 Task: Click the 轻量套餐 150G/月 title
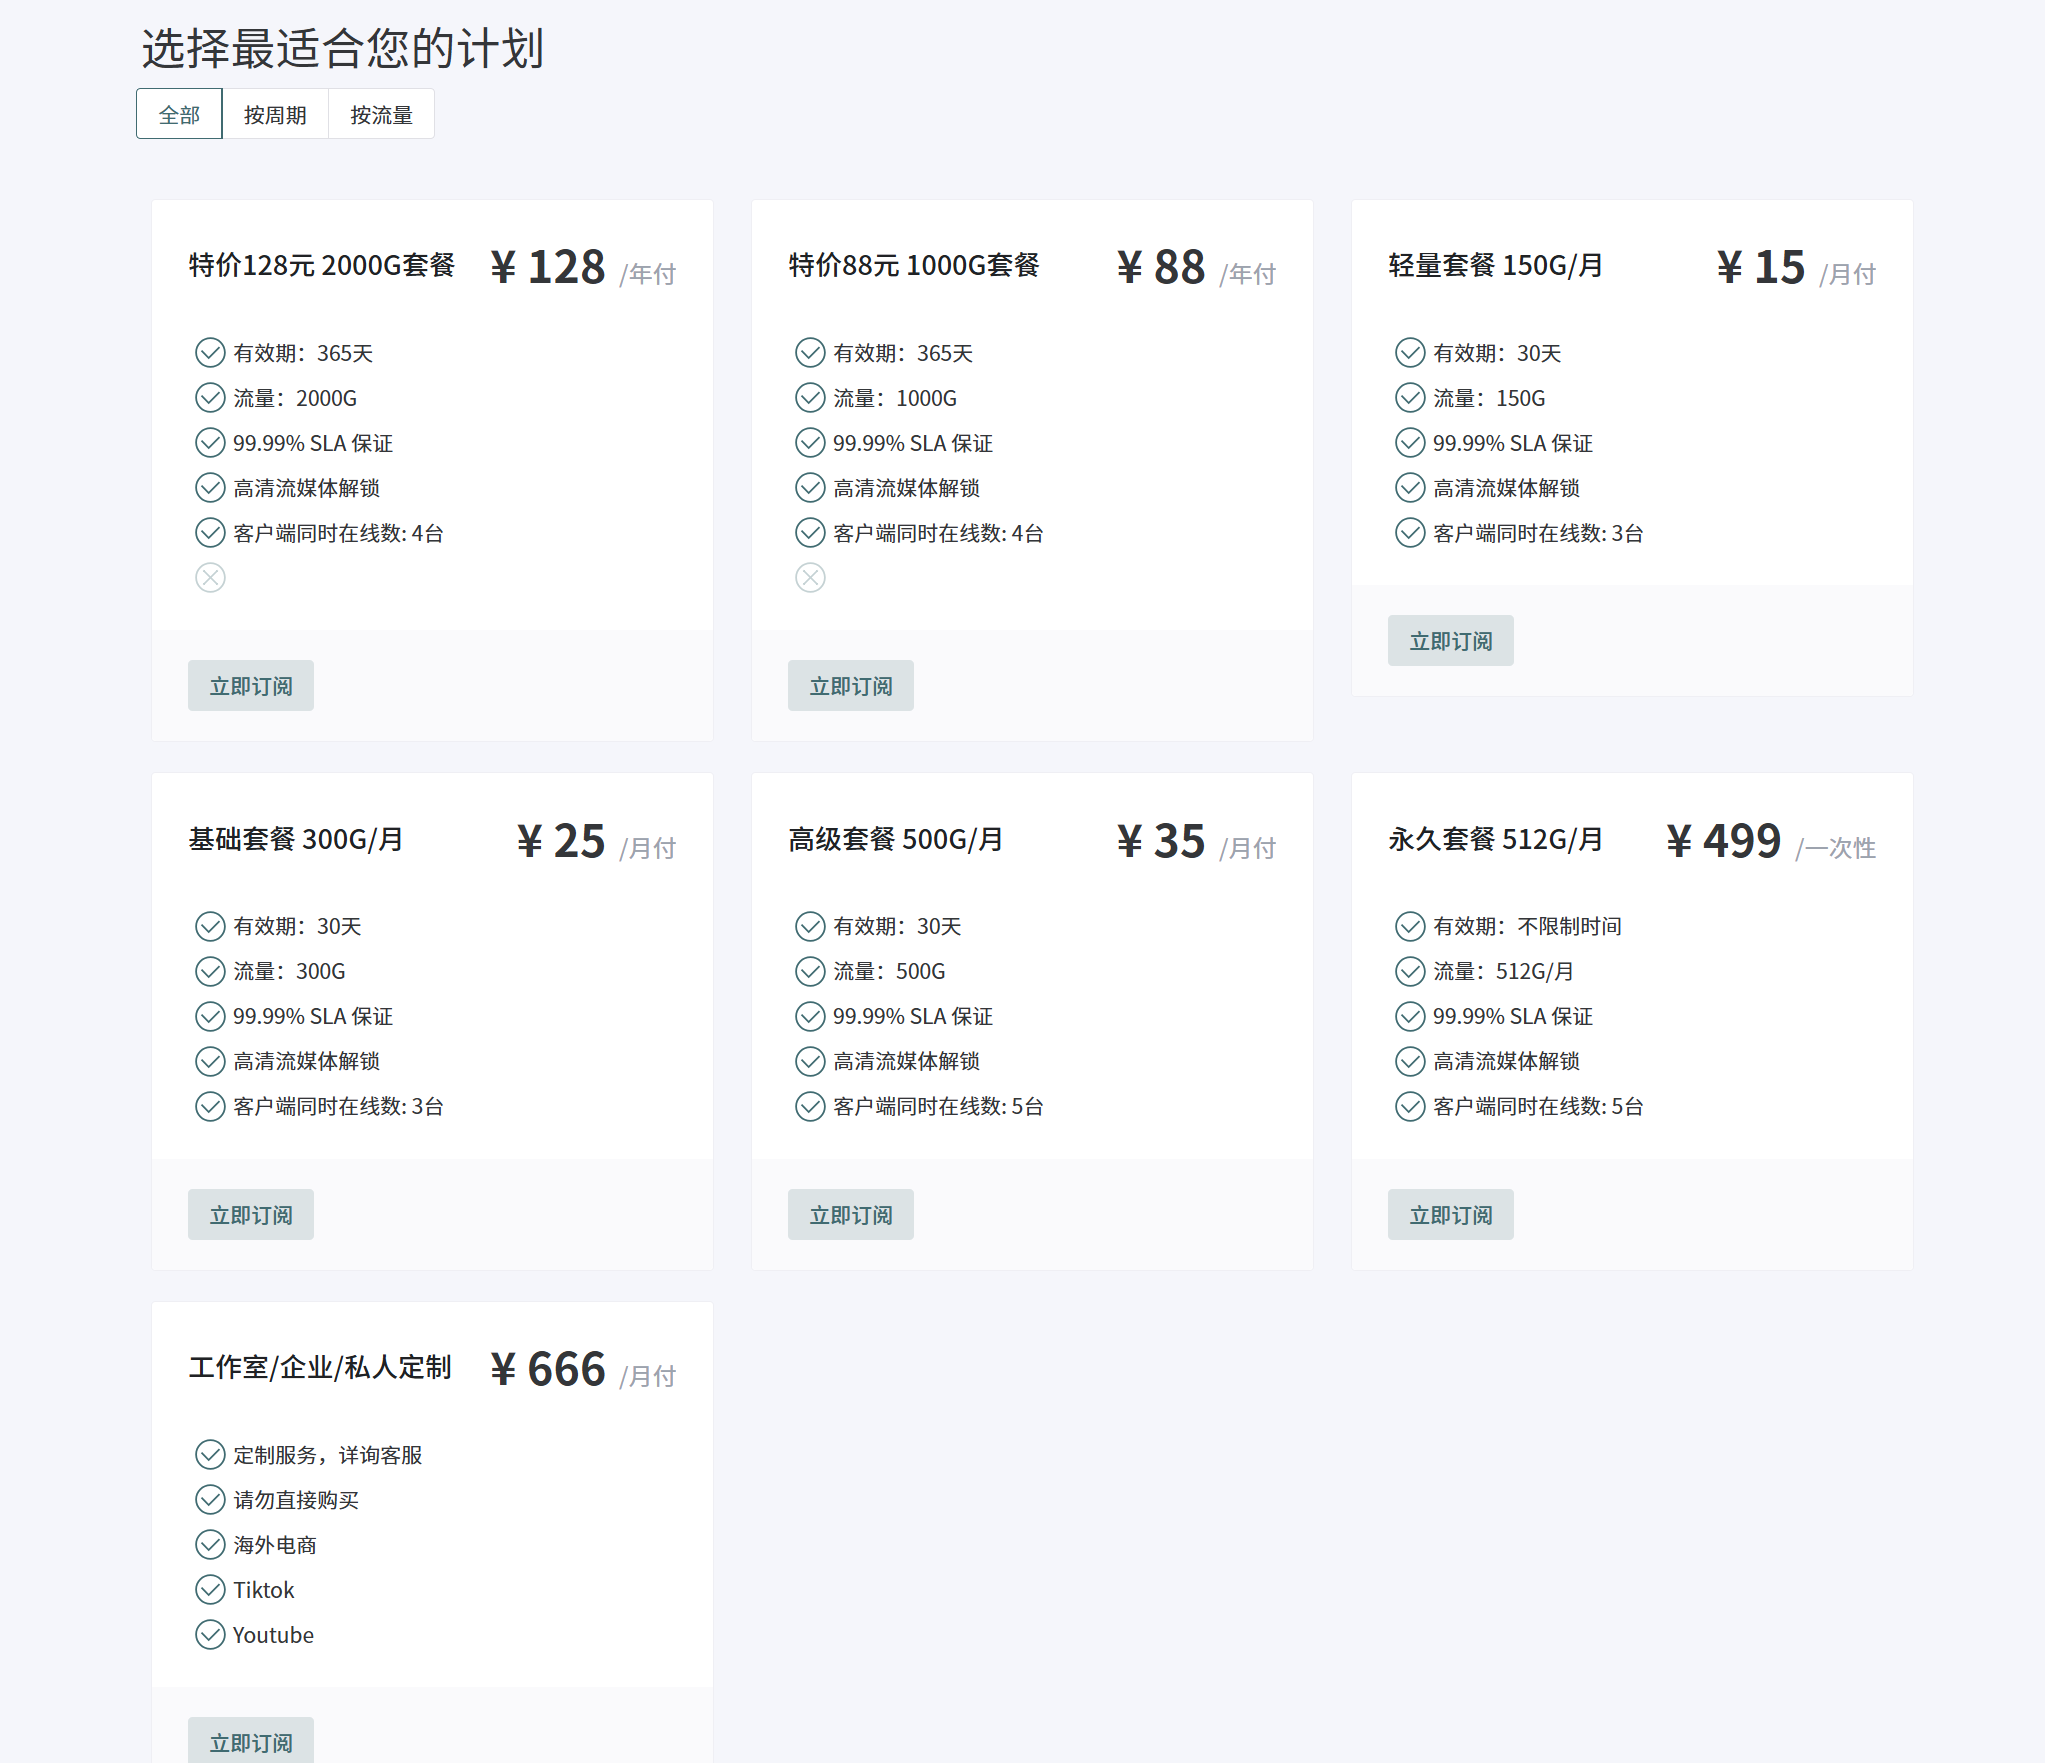point(1496,265)
